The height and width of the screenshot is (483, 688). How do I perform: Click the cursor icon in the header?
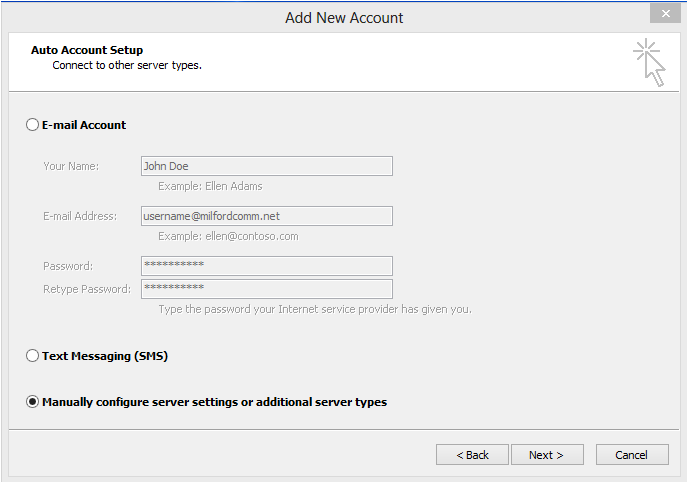click(x=650, y=63)
